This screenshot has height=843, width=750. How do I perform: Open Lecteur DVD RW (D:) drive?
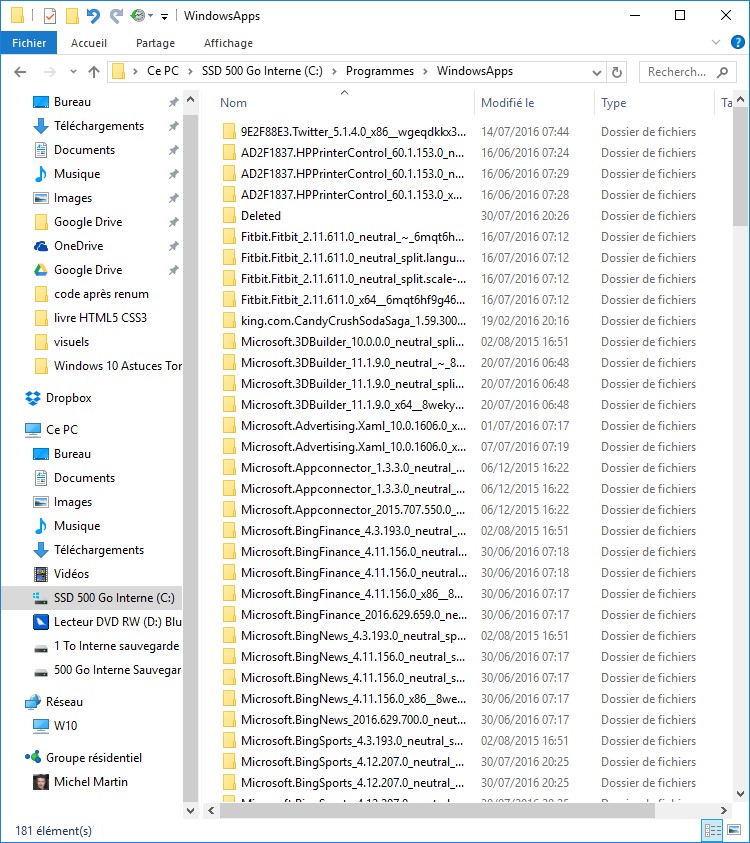pos(117,621)
